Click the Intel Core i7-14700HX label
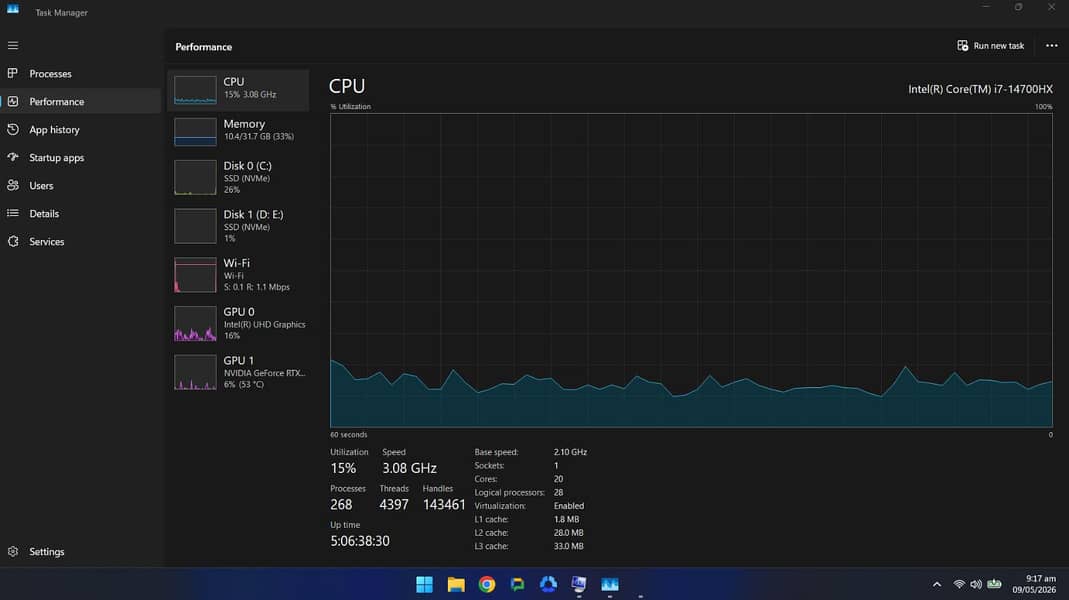Image resolution: width=1069 pixels, height=600 pixels. pos(980,89)
